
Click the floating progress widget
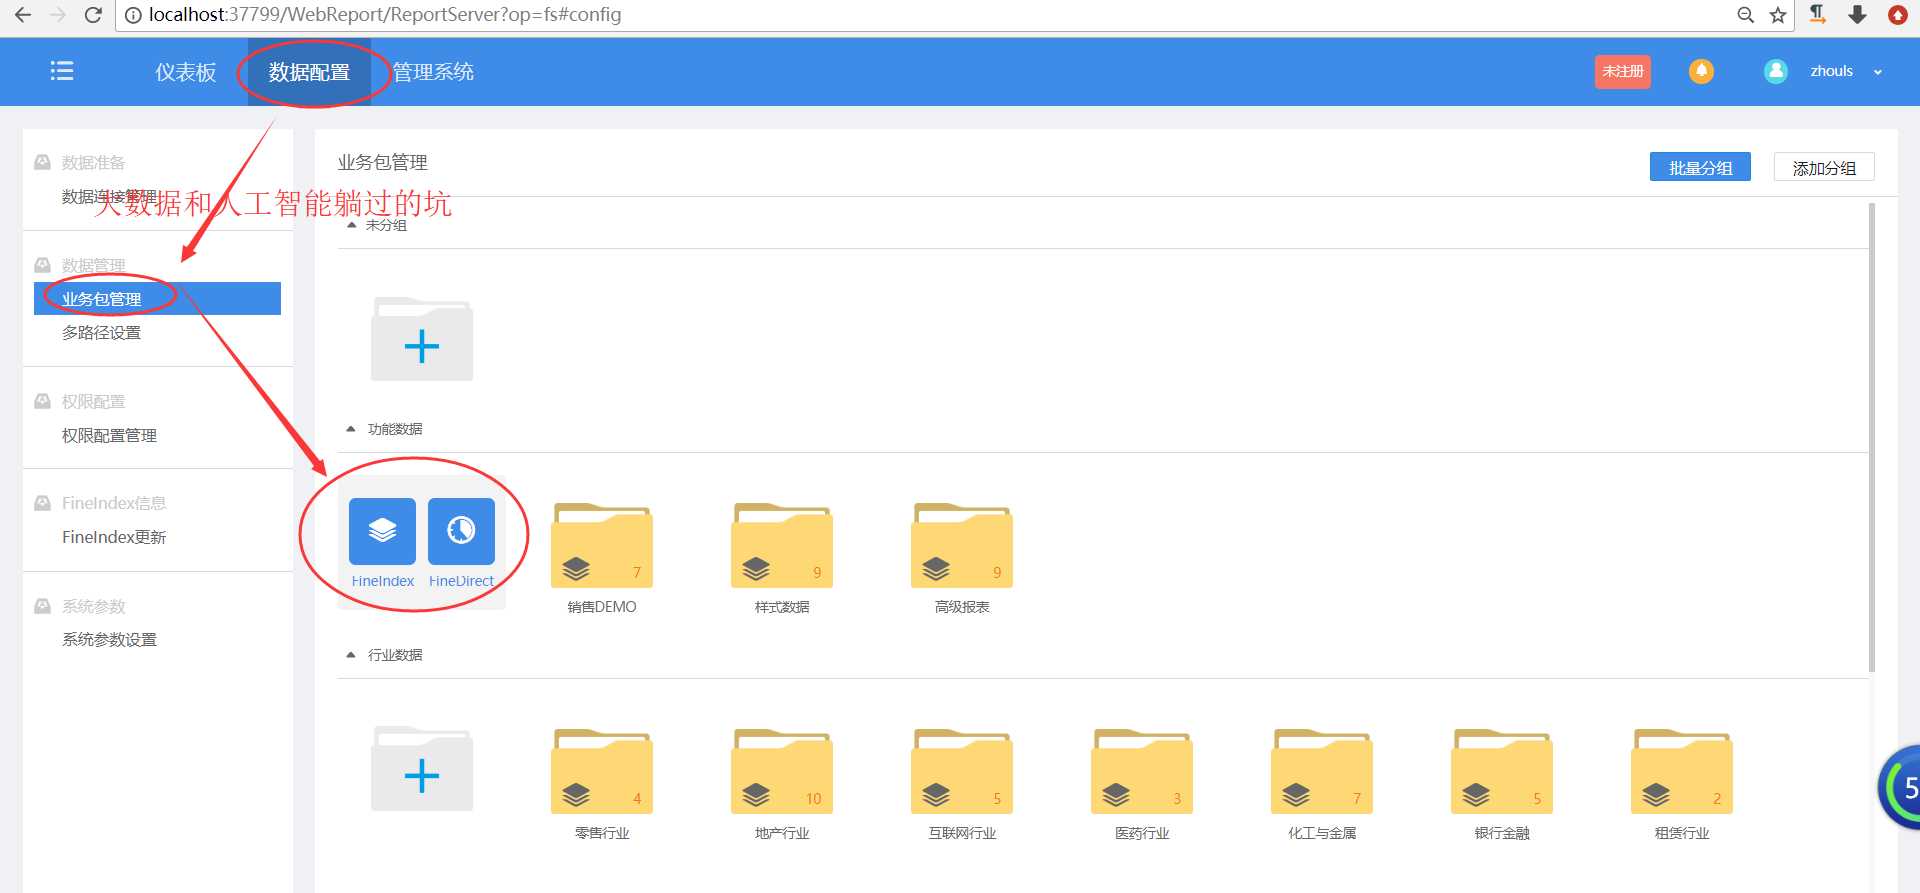[x=1900, y=788]
